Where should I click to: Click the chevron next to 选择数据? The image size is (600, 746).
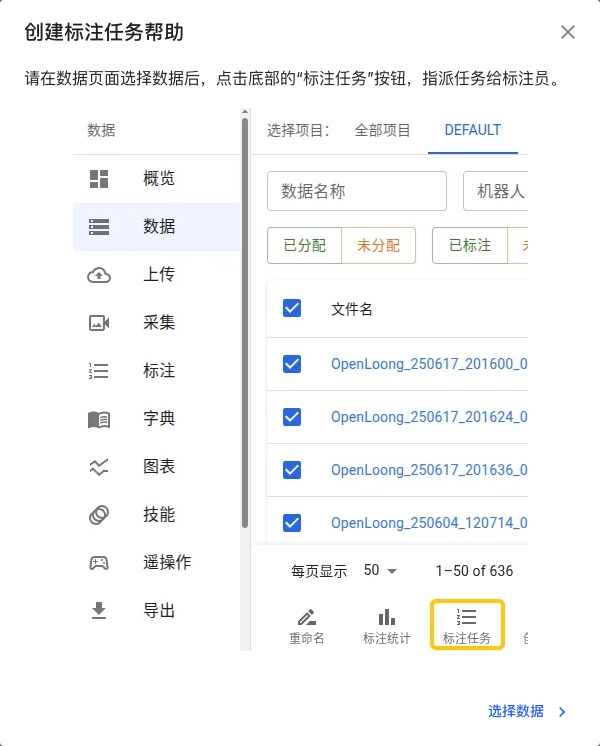562,712
